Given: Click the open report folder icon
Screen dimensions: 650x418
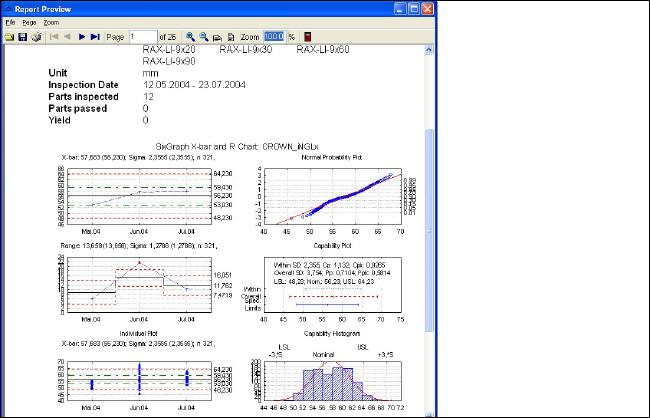Looking at the screenshot, I should (x=9, y=36).
